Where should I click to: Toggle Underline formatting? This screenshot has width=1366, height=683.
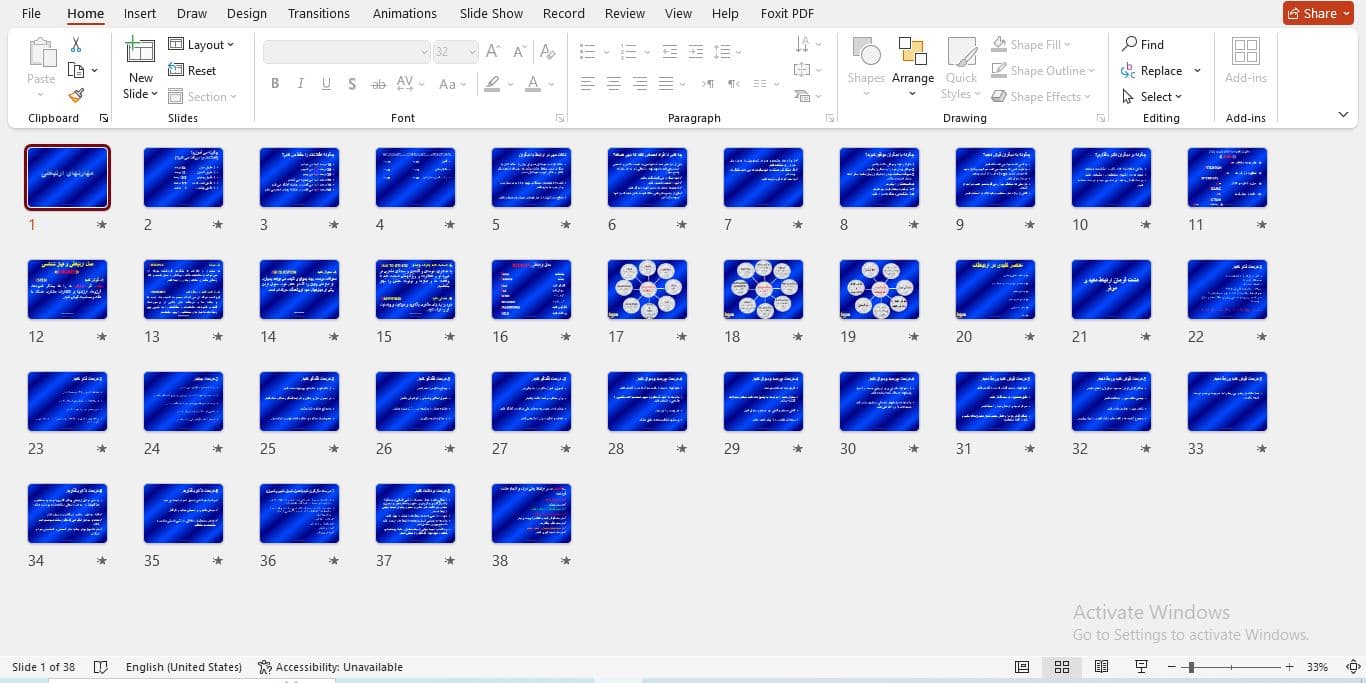(x=326, y=84)
